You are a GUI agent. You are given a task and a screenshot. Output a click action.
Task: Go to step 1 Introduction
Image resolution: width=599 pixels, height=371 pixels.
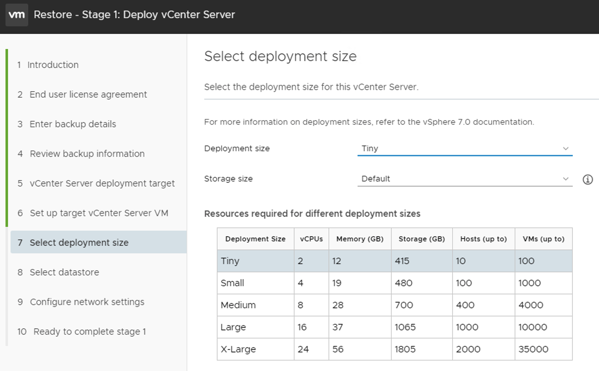(x=48, y=65)
